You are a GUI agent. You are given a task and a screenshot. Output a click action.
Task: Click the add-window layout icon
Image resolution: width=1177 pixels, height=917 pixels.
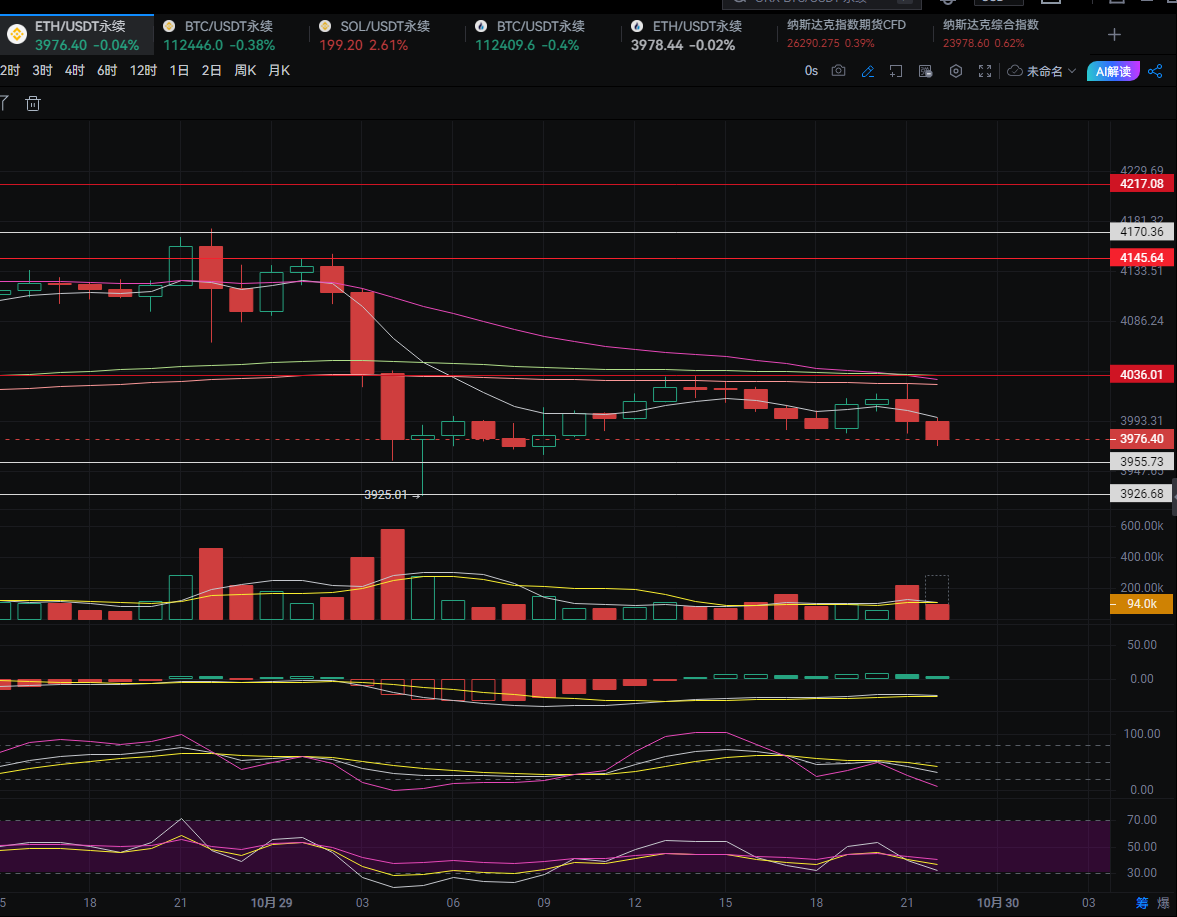click(896, 71)
